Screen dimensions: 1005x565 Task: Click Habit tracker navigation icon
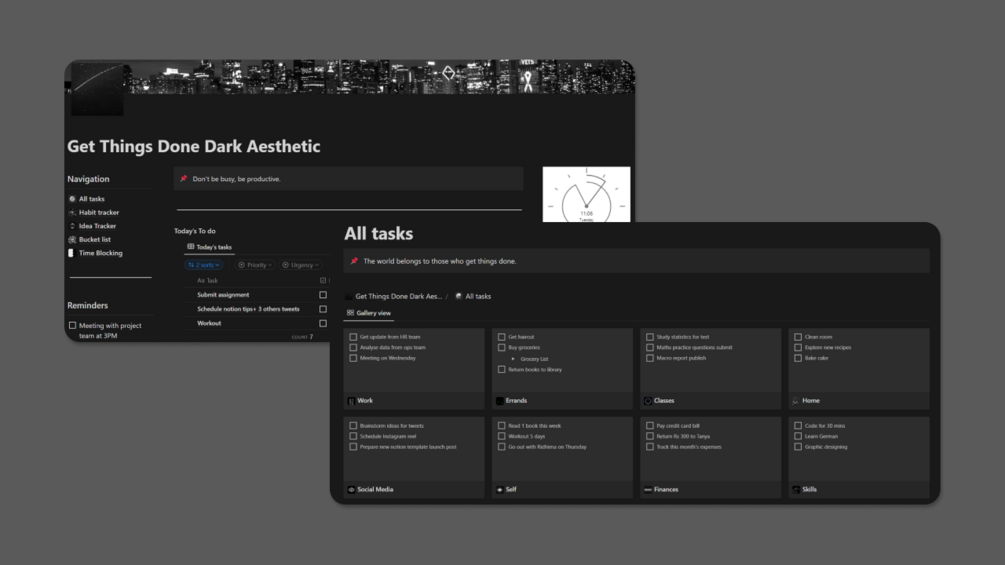72,213
